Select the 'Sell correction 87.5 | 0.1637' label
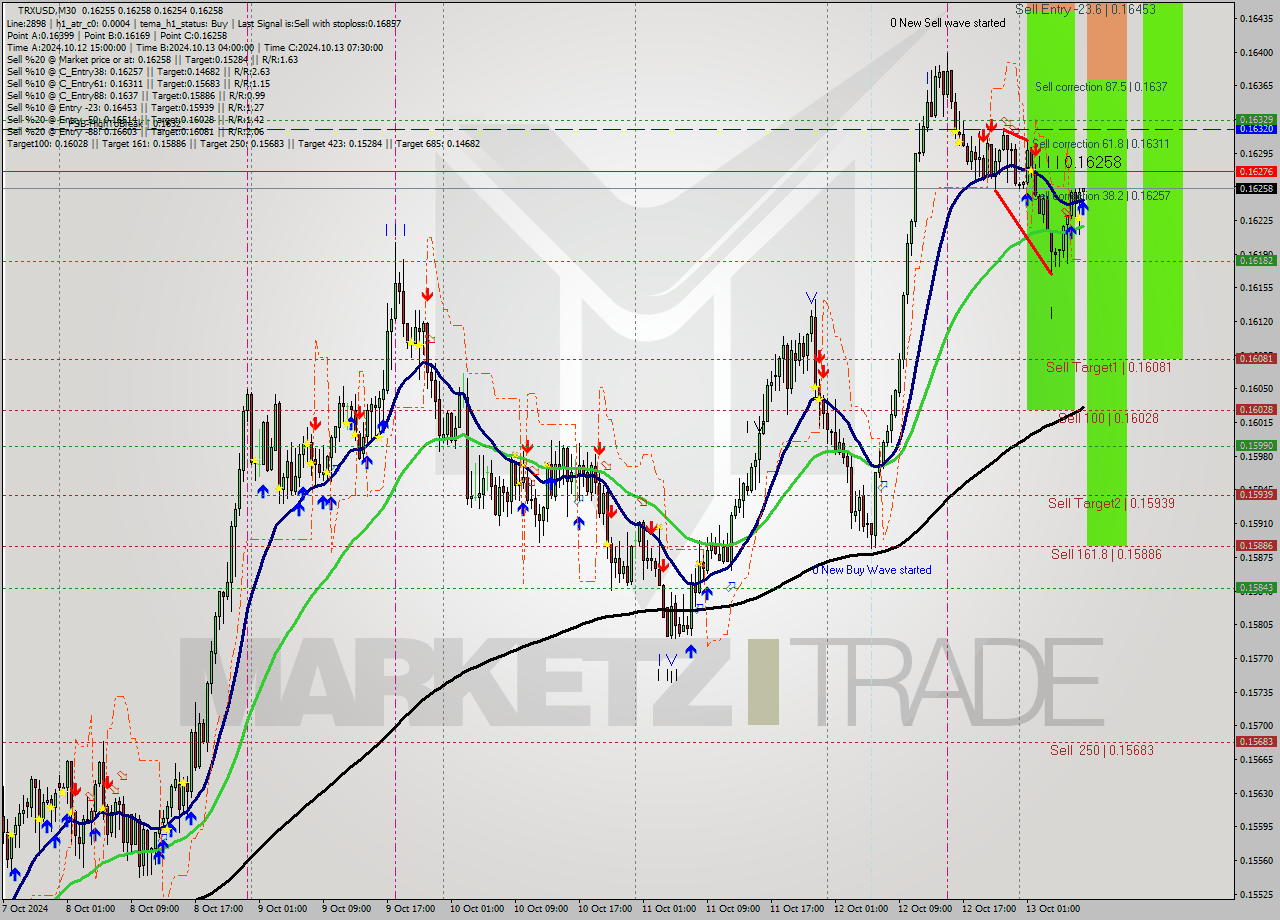The image size is (1280, 920). pos(1101,87)
